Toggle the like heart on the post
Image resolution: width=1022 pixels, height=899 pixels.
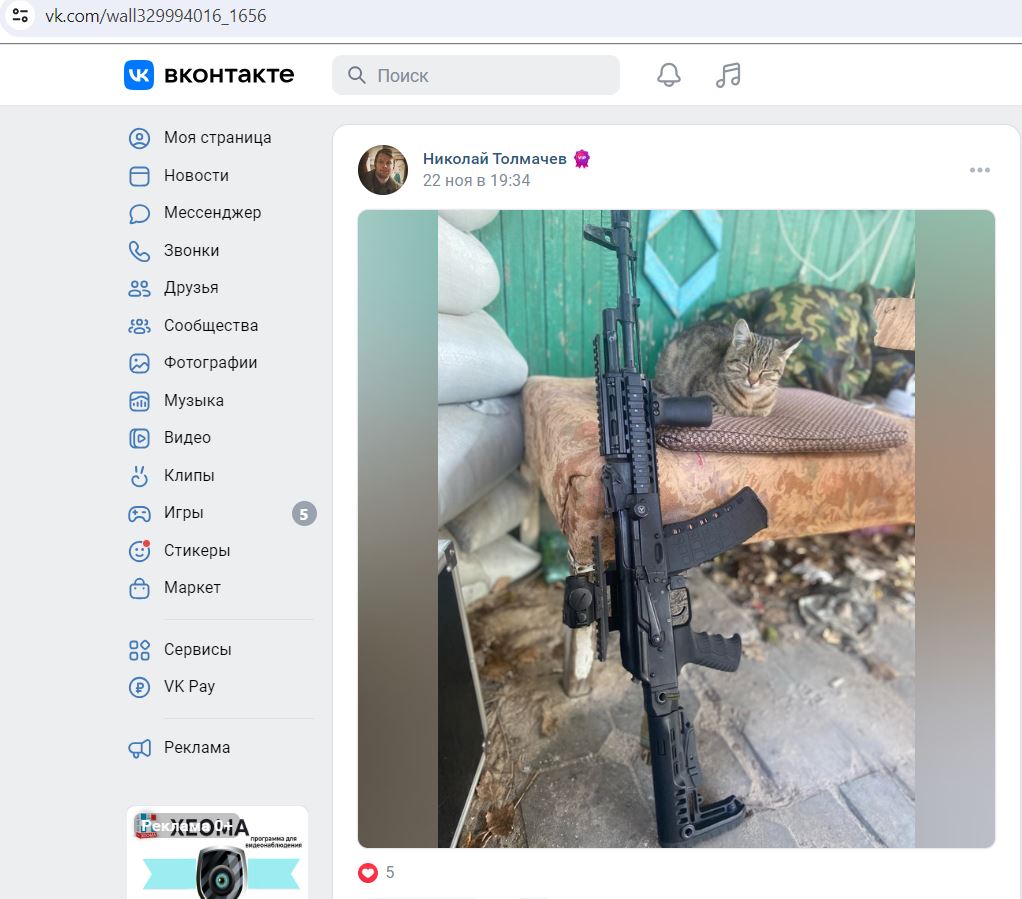tap(368, 872)
